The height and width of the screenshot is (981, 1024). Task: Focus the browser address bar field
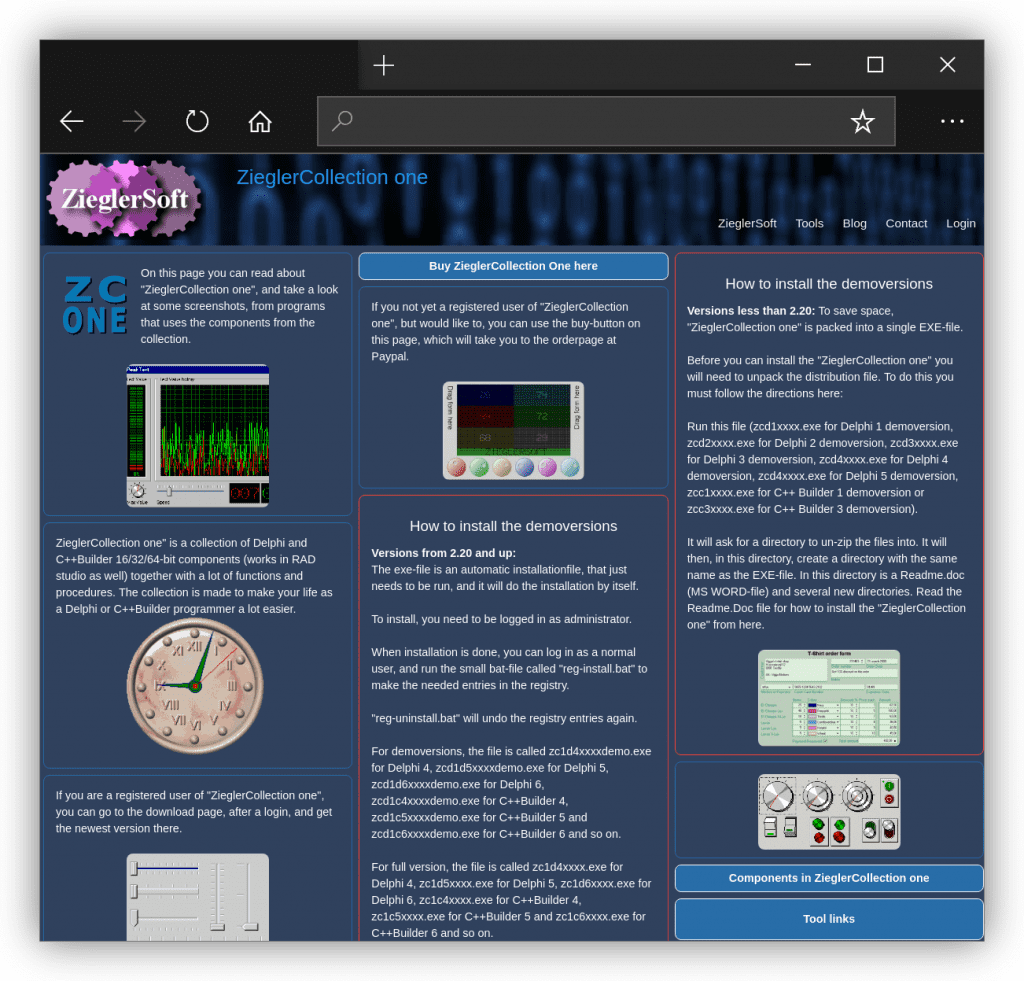point(606,121)
